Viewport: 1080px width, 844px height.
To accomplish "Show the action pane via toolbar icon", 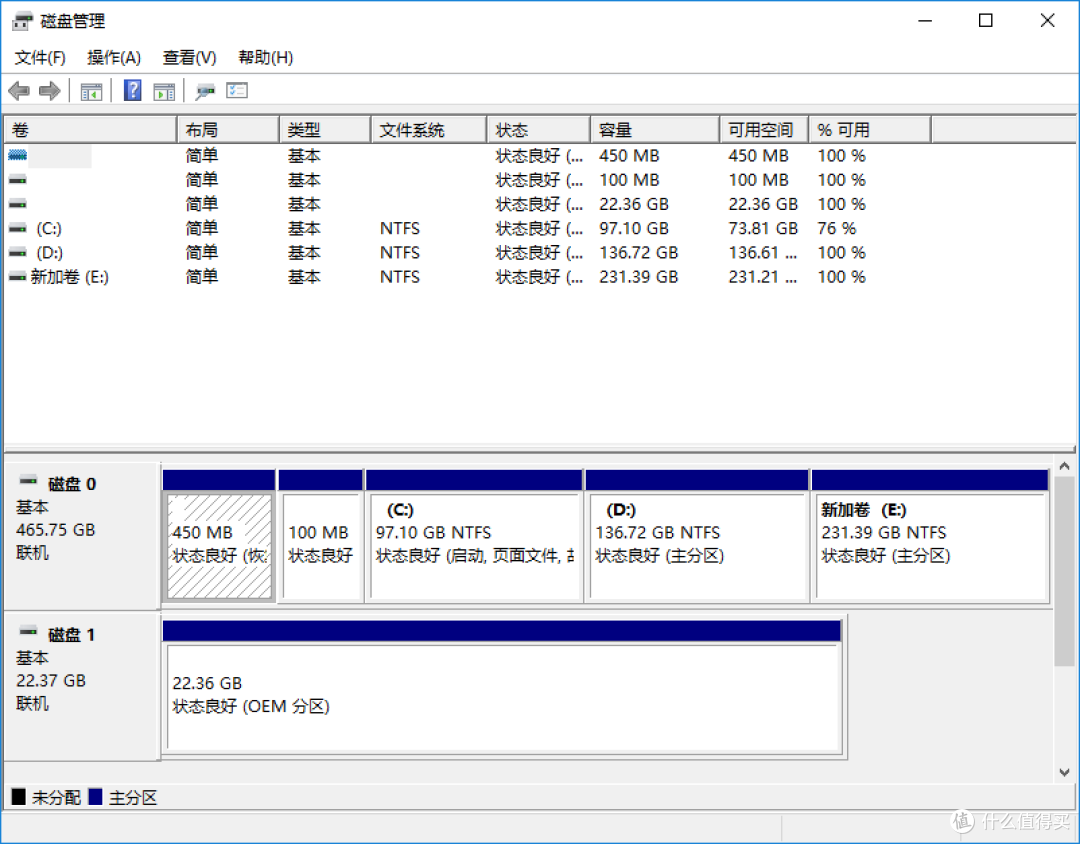I will 164,90.
